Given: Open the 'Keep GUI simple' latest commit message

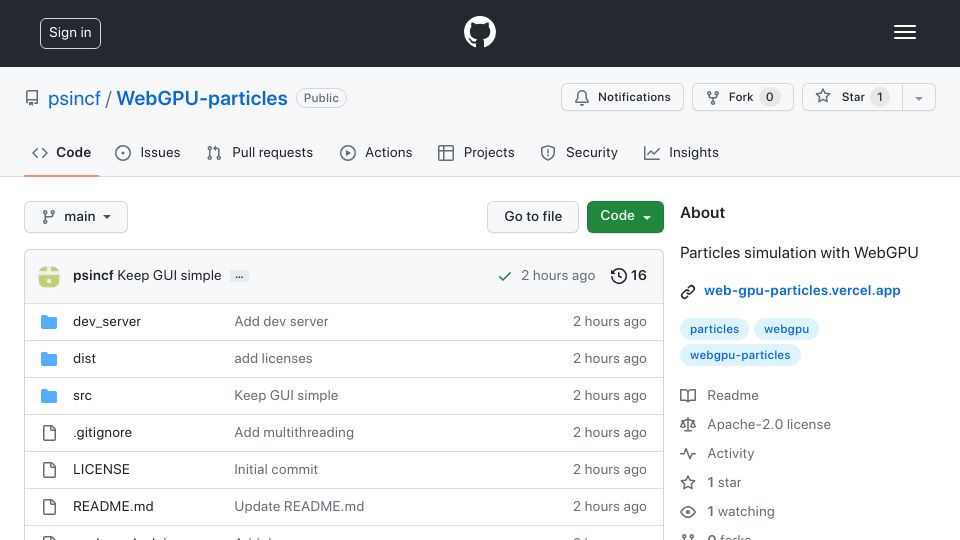Looking at the screenshot, I should pos(169,276).
